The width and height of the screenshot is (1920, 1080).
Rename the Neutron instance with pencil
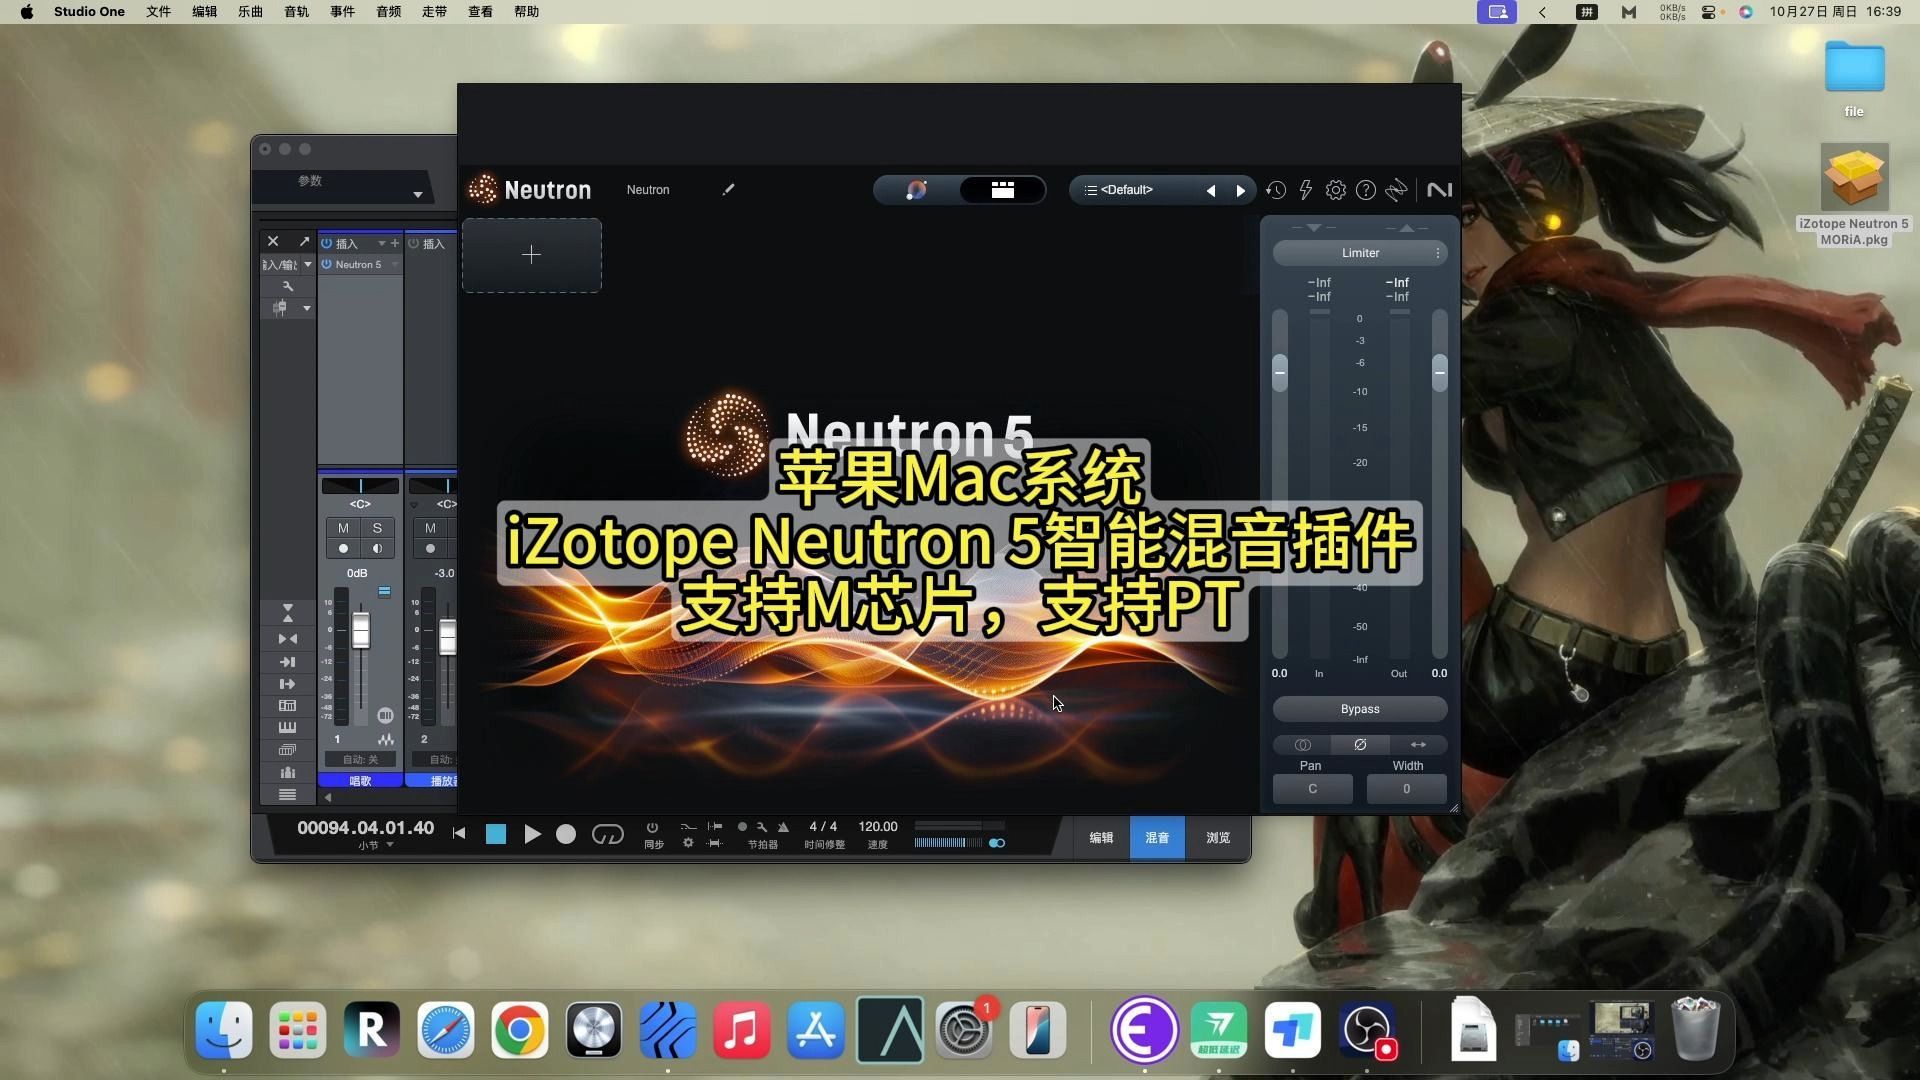pyautogui.click(x=728, y=190)
